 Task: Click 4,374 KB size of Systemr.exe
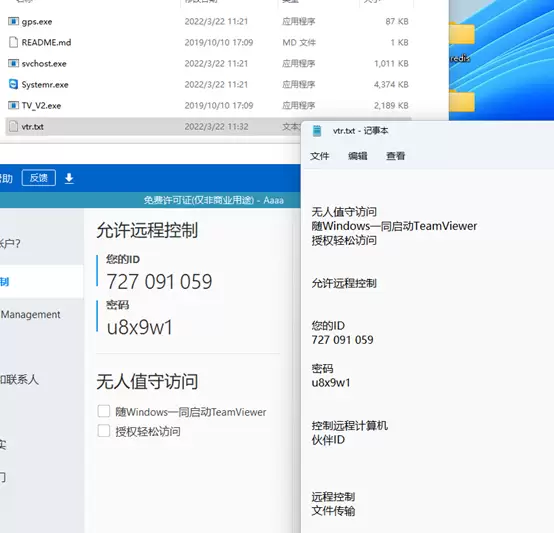click(x=391, y=84)
